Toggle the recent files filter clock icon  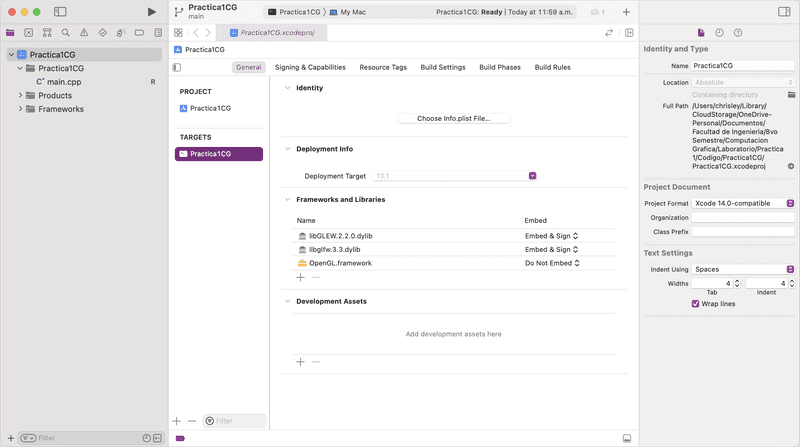tap(146, 438)
